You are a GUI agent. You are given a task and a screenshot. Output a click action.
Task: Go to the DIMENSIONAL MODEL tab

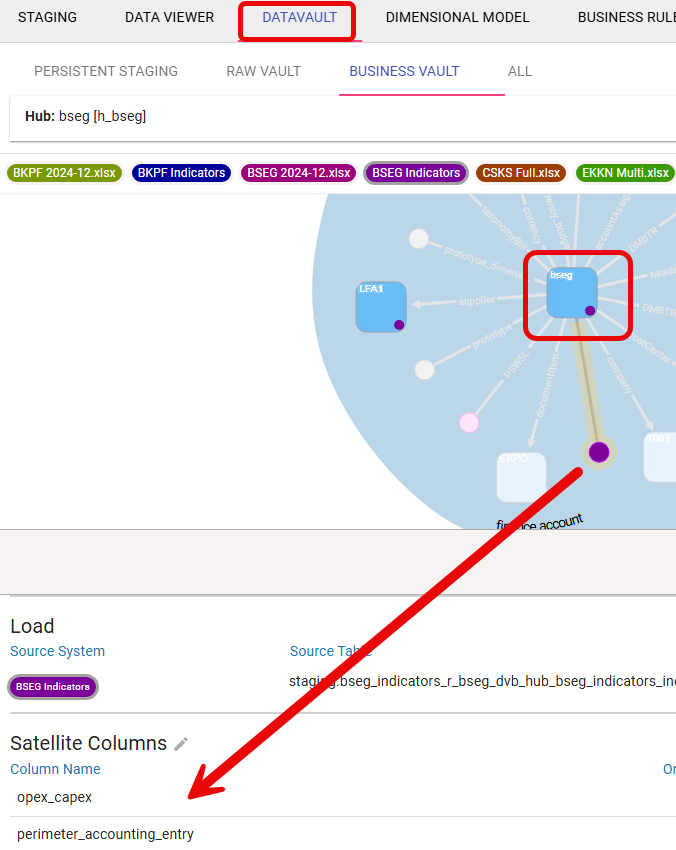tap(457, 17)
